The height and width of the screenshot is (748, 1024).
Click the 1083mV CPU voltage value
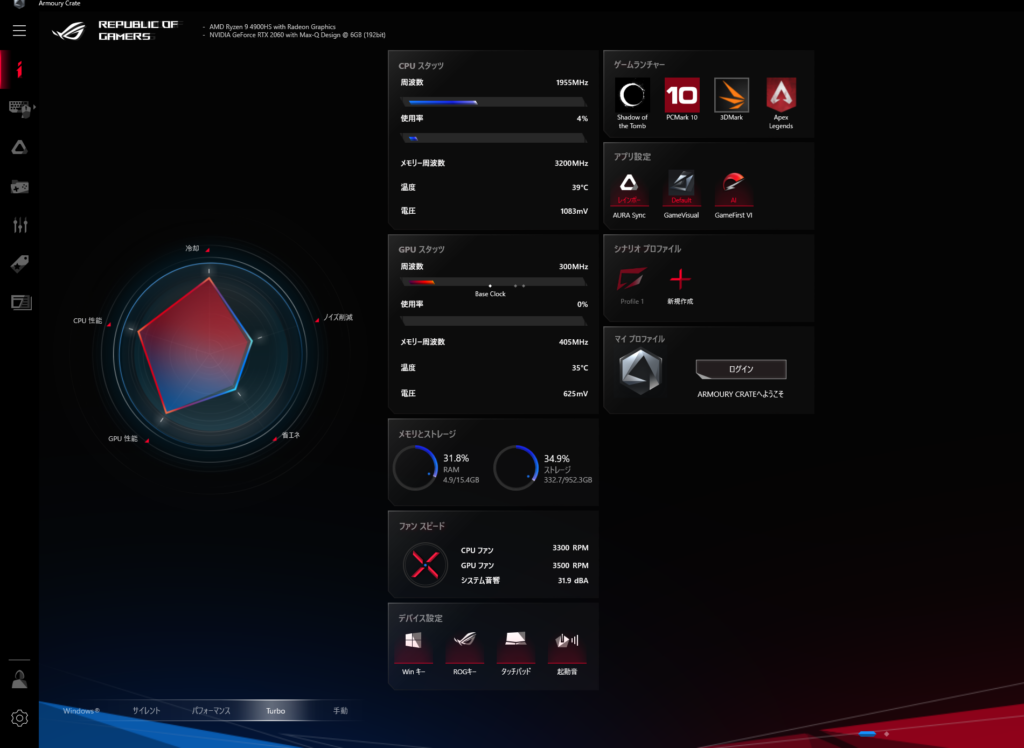coord(574,212)
